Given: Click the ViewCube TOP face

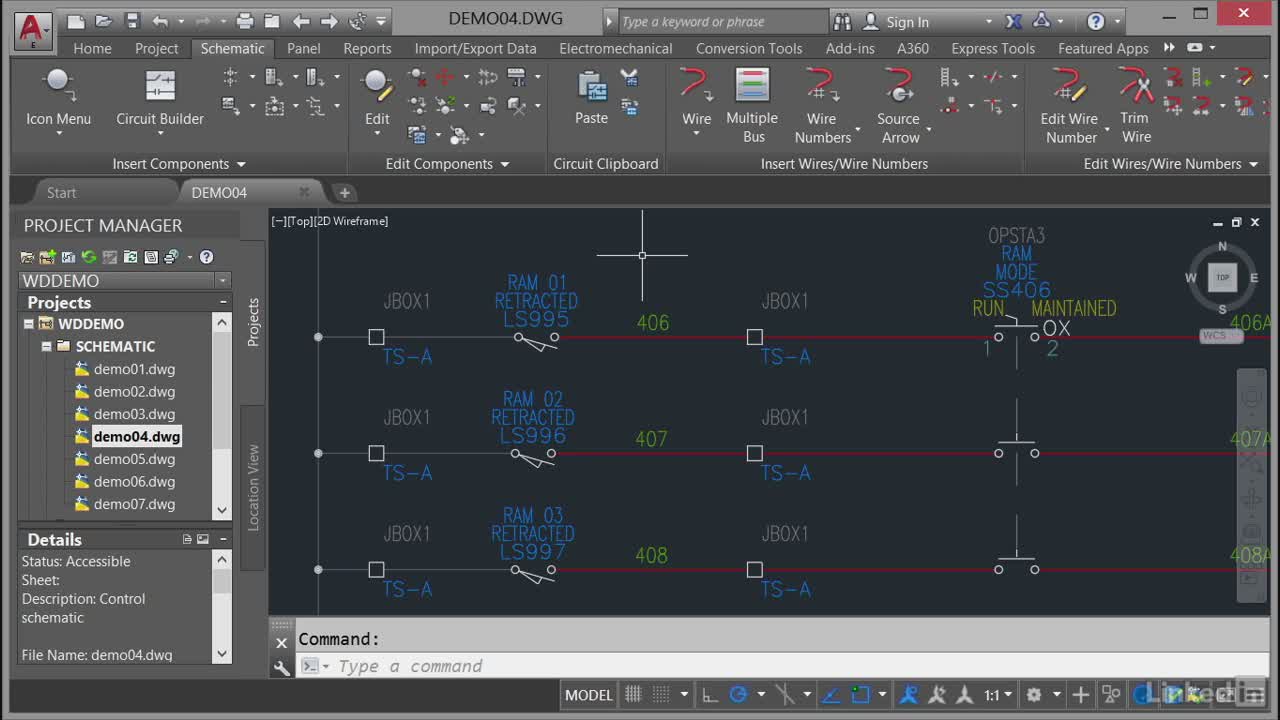Looking at the screenshot, I should tap(1222, 277).
